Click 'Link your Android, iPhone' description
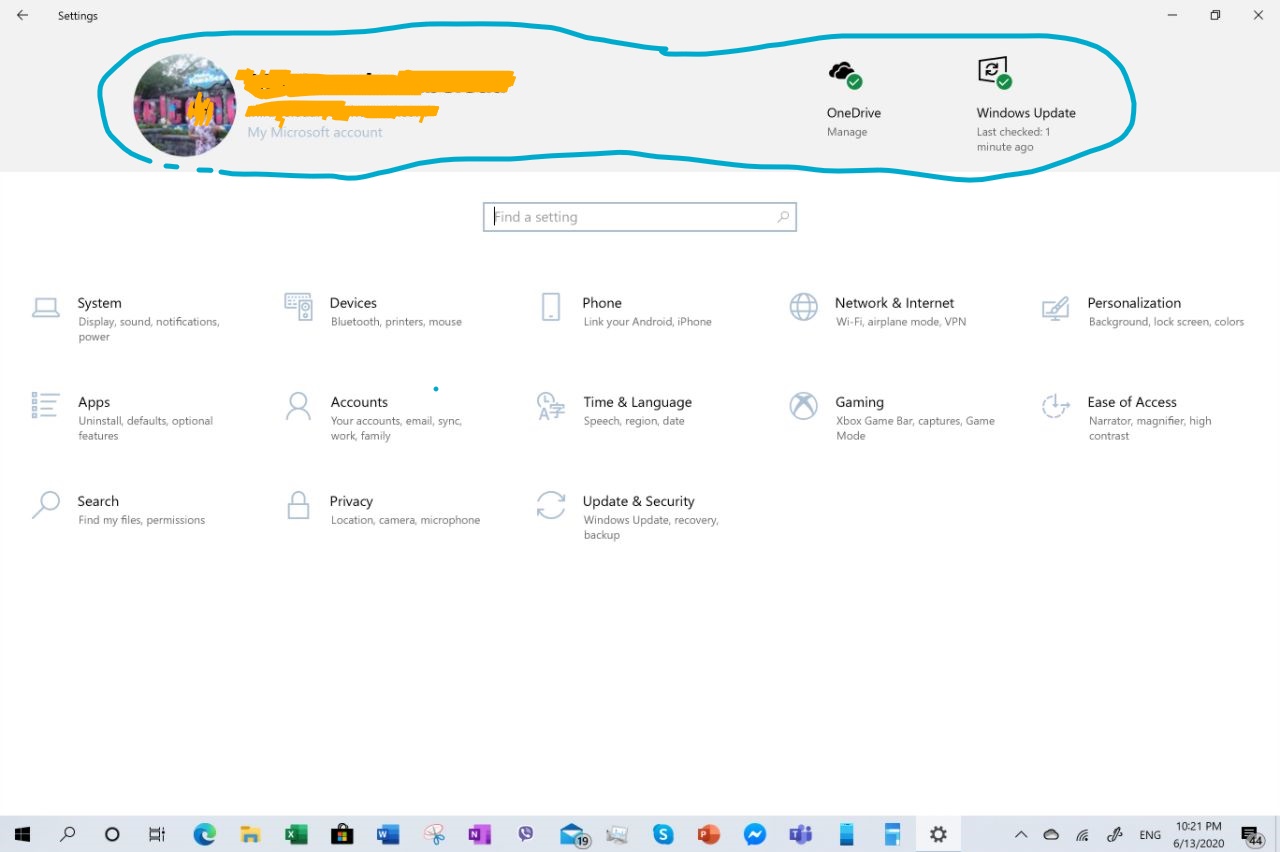The height and width of the screenshot is (852, 1280). tap(648, 322)
